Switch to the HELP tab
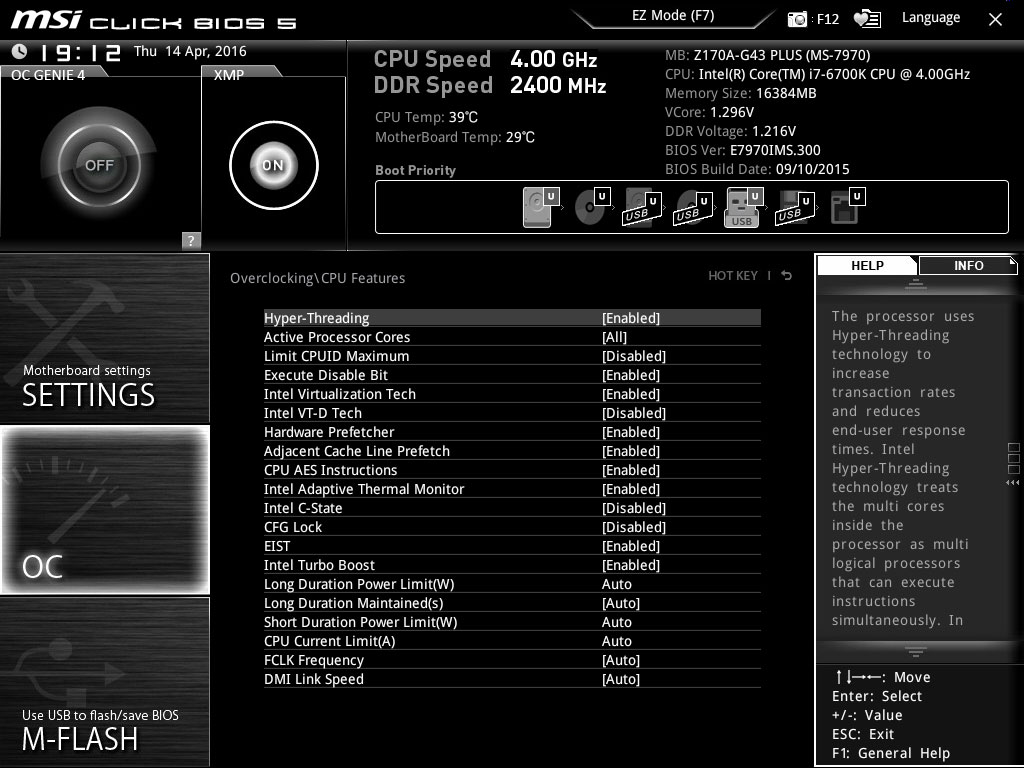This screenshot has height=768, width=1024. 867,265
